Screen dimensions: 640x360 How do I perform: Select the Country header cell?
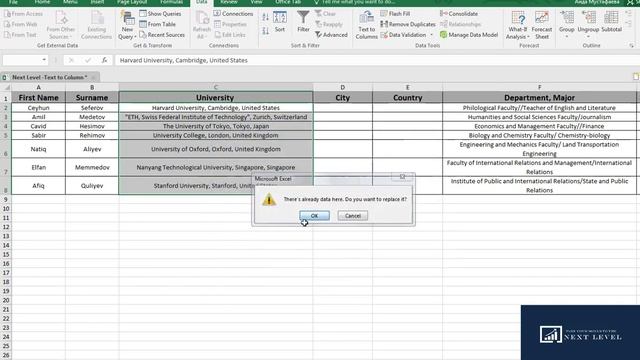(407, 98)
